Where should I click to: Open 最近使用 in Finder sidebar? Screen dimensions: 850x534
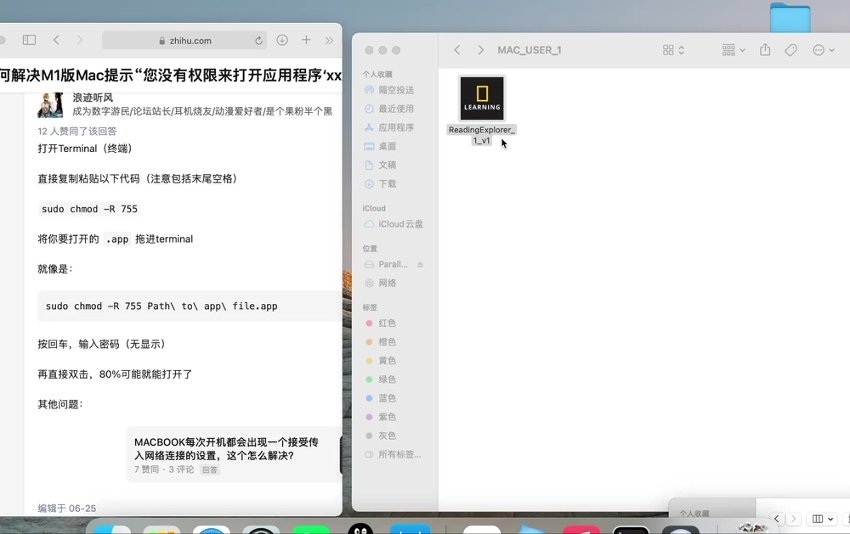coord(396,108)
